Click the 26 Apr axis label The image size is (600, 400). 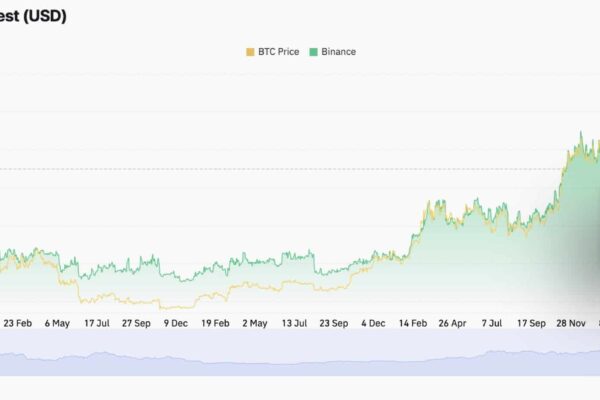[451, 323]
